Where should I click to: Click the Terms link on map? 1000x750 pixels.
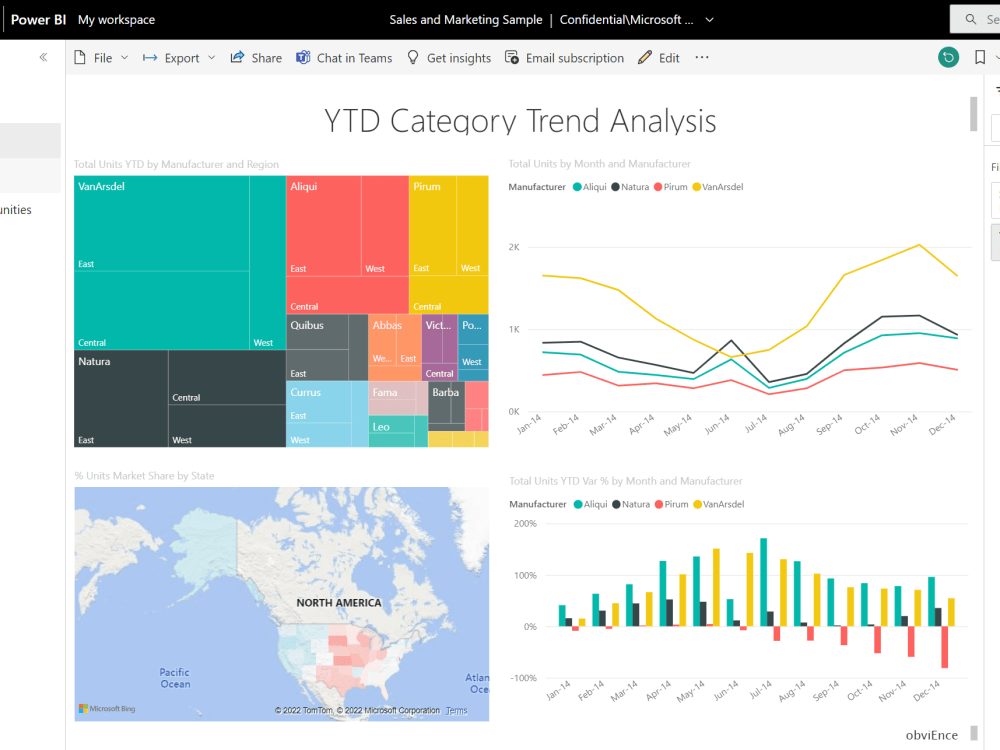(457, 710)
